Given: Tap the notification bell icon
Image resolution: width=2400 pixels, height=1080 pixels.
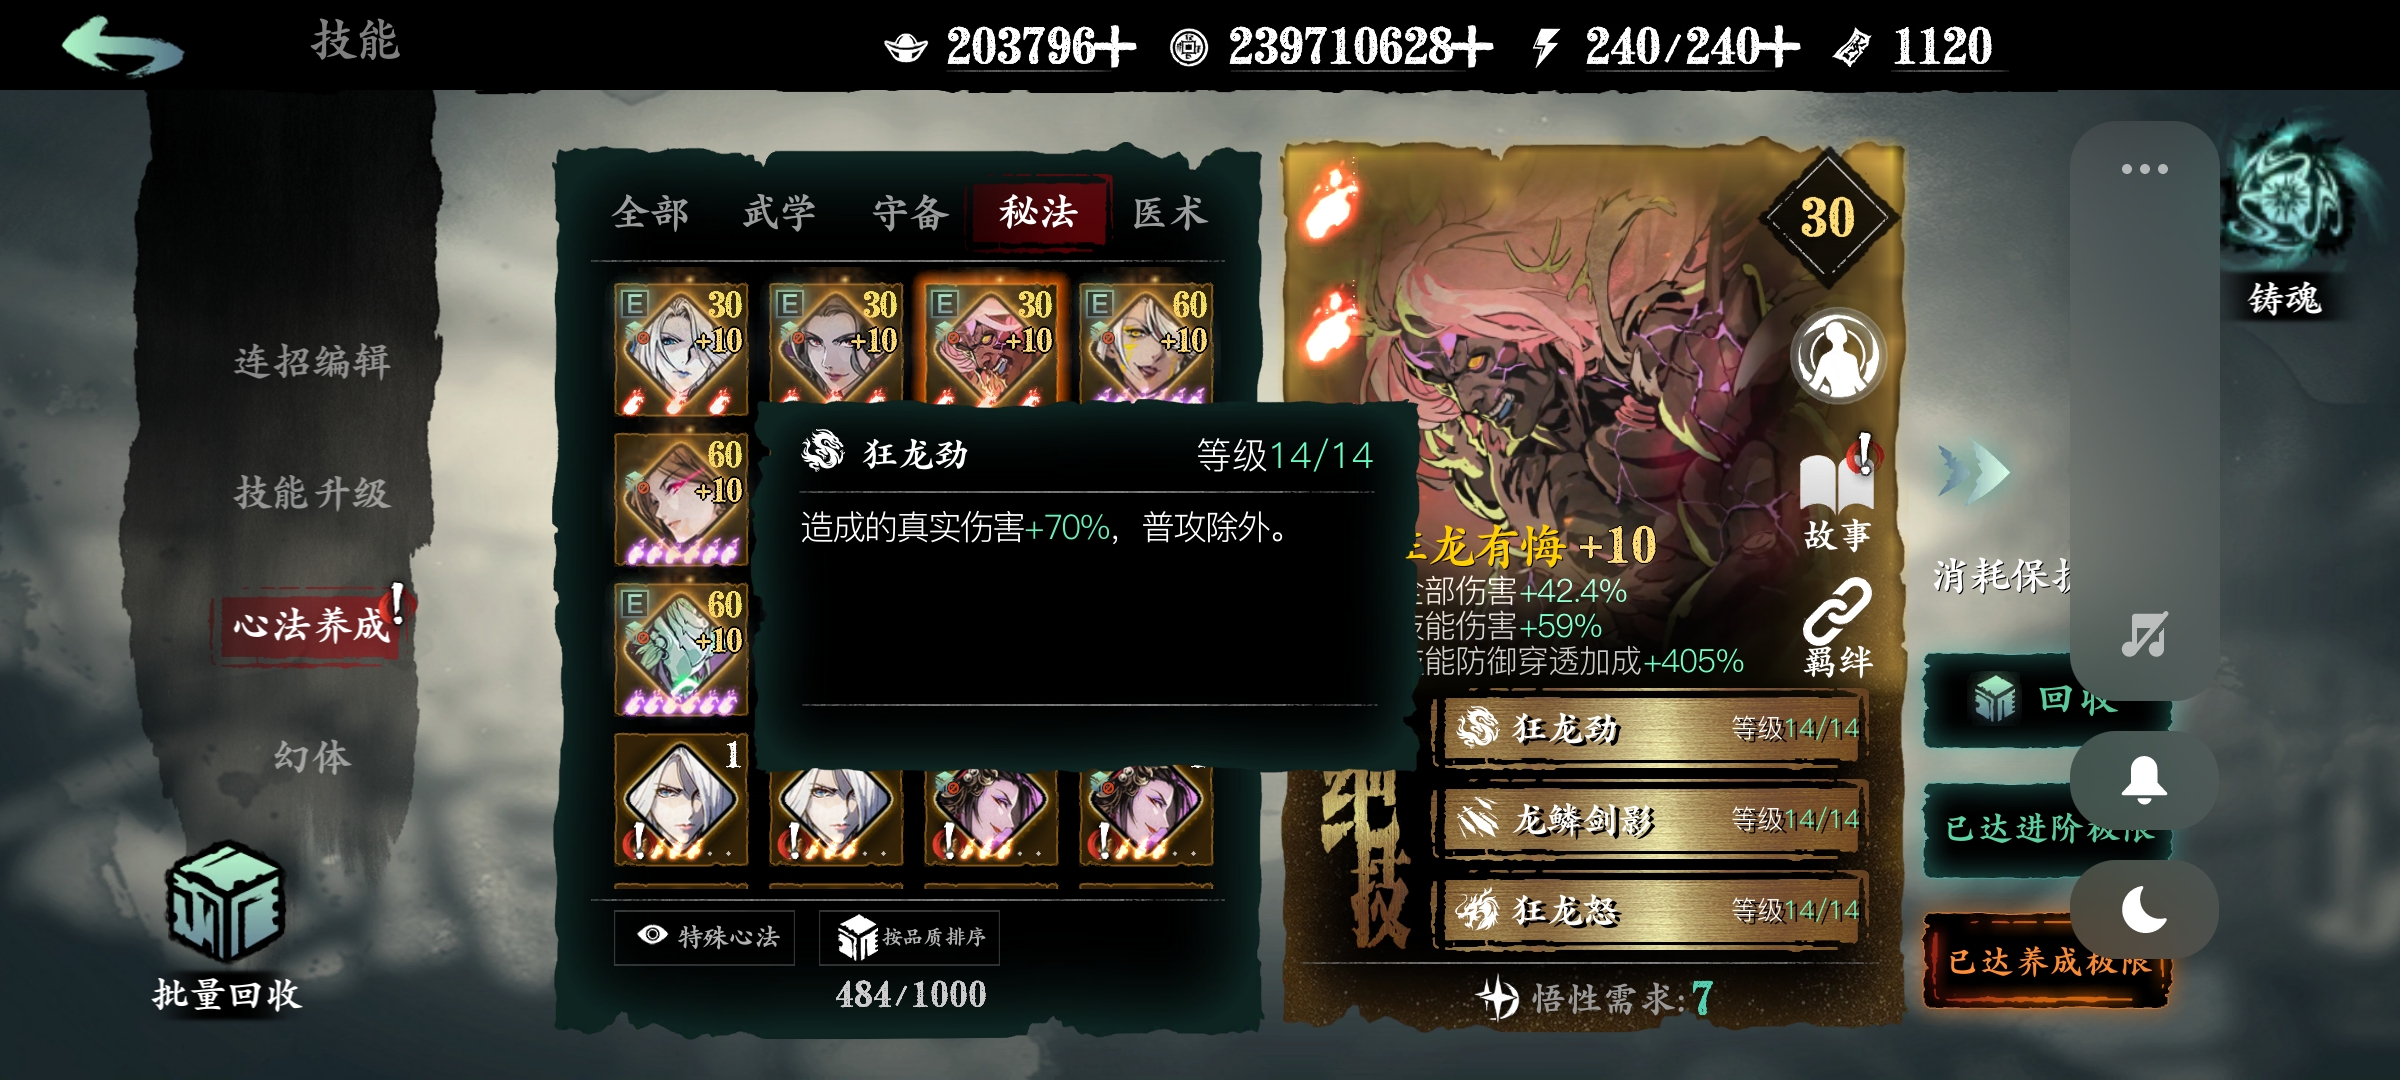Looking at the screenshot, I should tap(2144, 780).
